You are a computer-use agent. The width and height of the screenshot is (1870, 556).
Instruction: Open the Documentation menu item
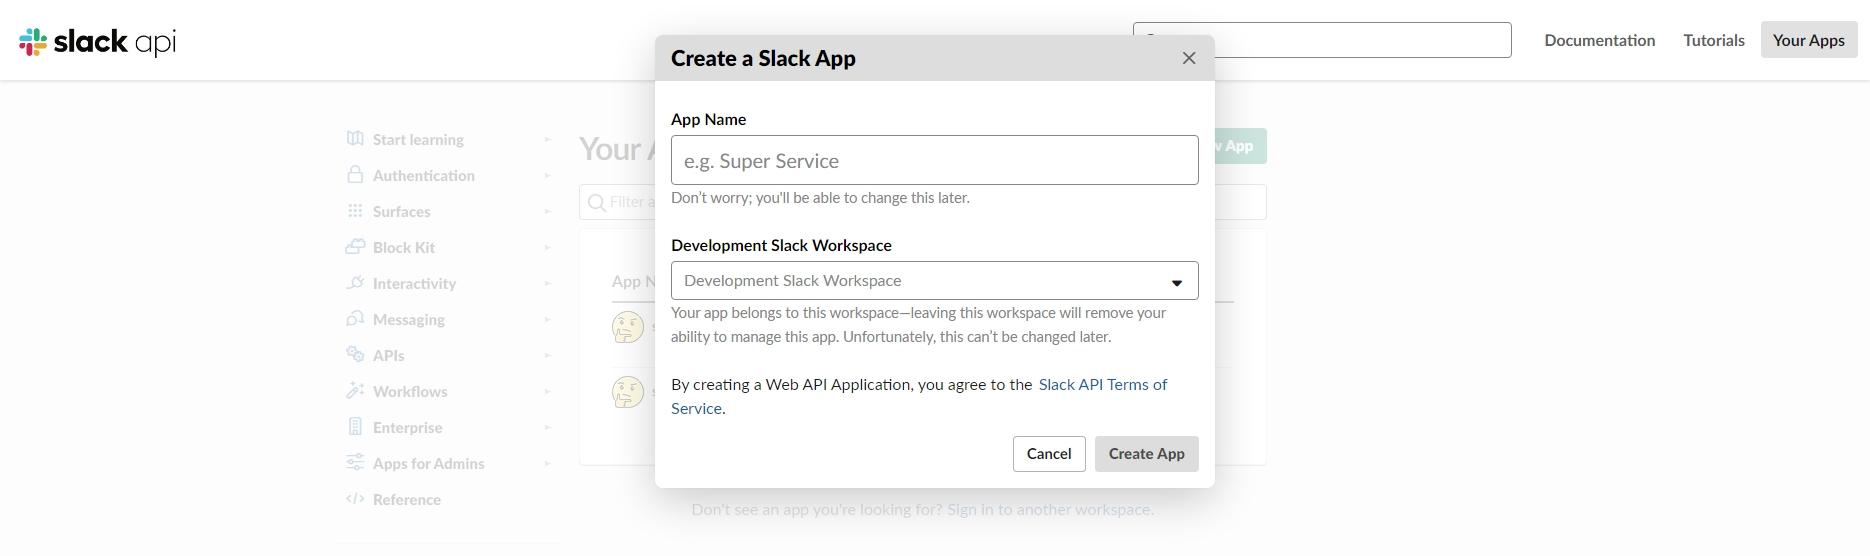(x=1599, y=40)
